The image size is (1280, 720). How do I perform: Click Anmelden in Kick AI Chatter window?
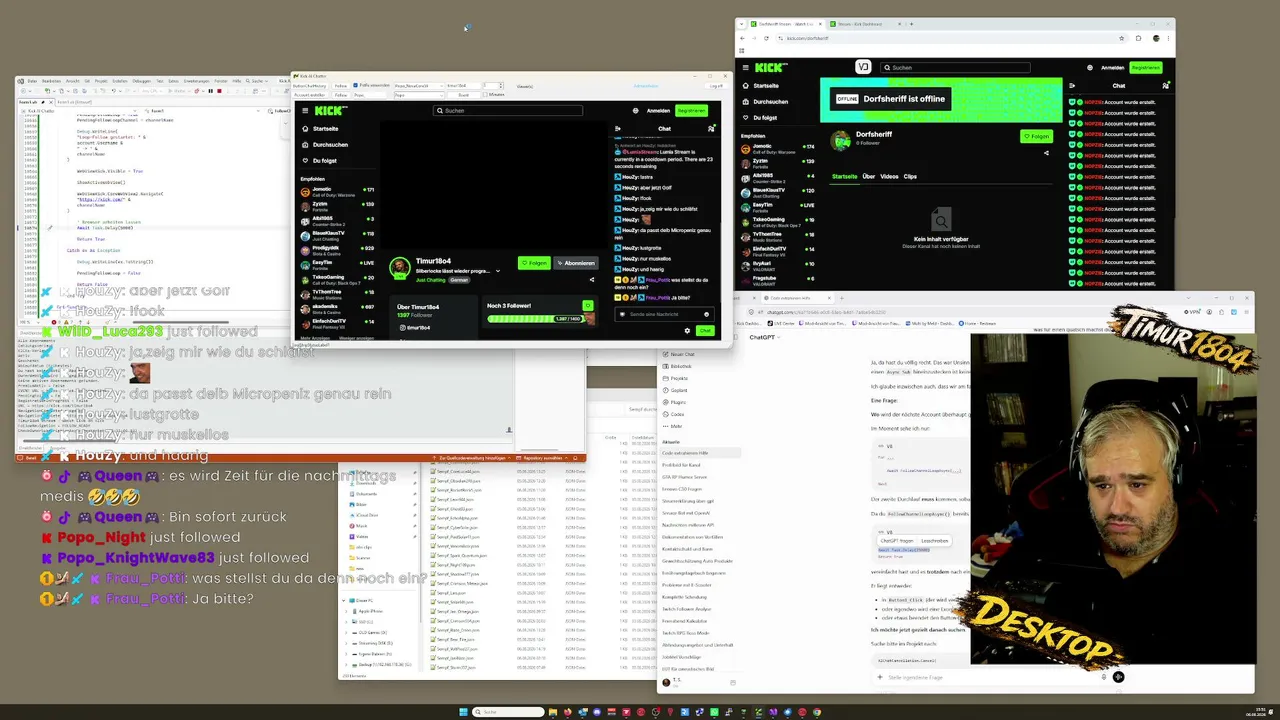click(x=658, y=111)
